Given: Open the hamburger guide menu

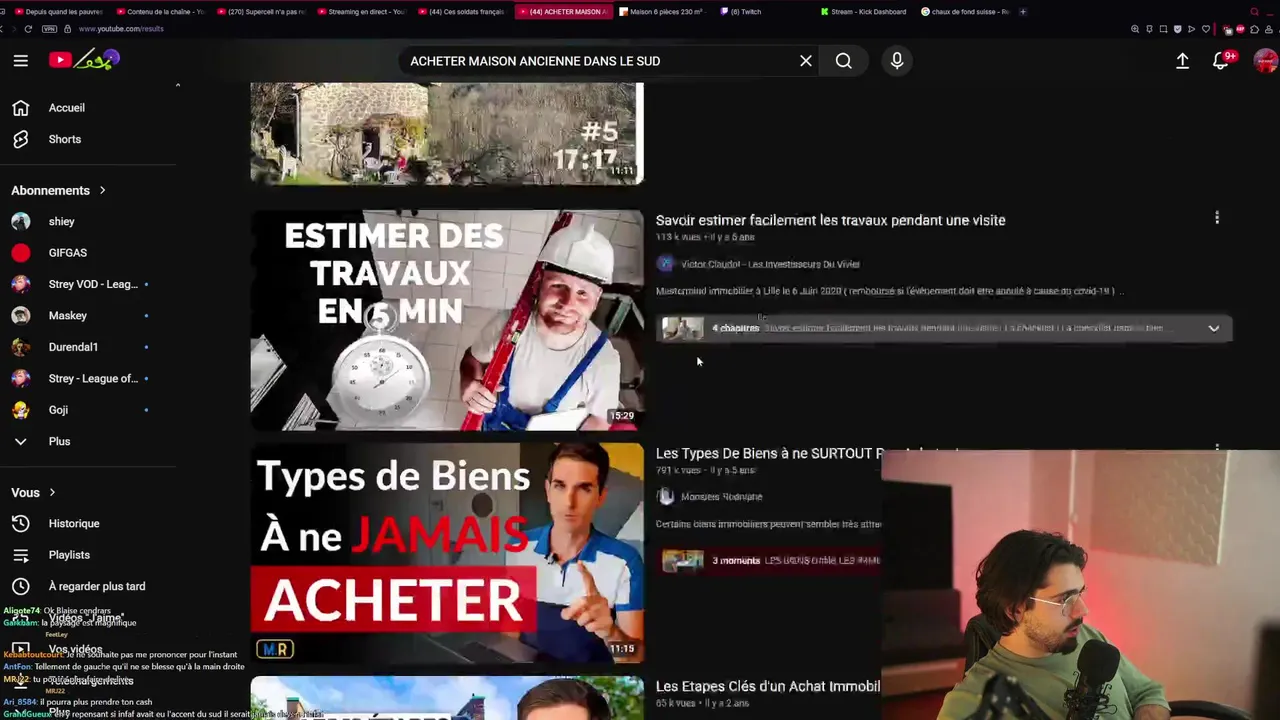Looking at the screenshot, I should (20, 61).
